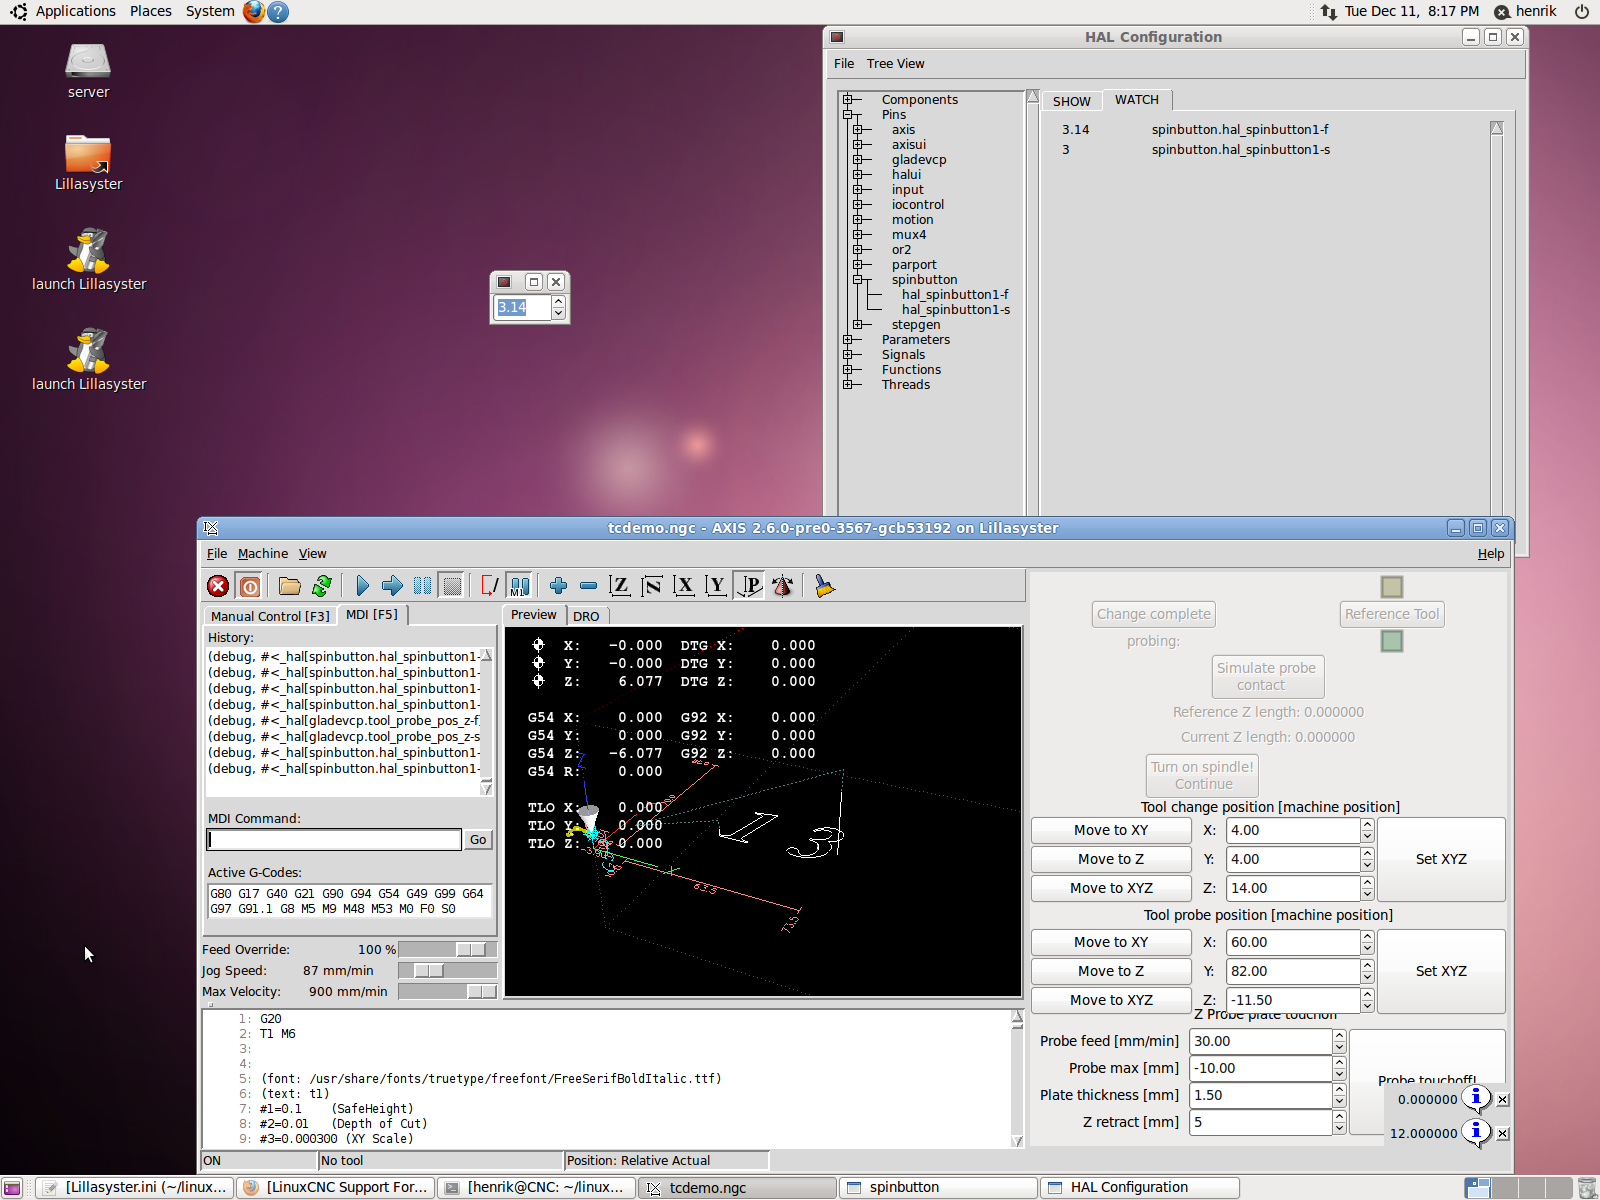Switch to spinbutton window in taskbar
Image resolution: width=1600 pixels, height=1200 pixels.
(938, 1187)
